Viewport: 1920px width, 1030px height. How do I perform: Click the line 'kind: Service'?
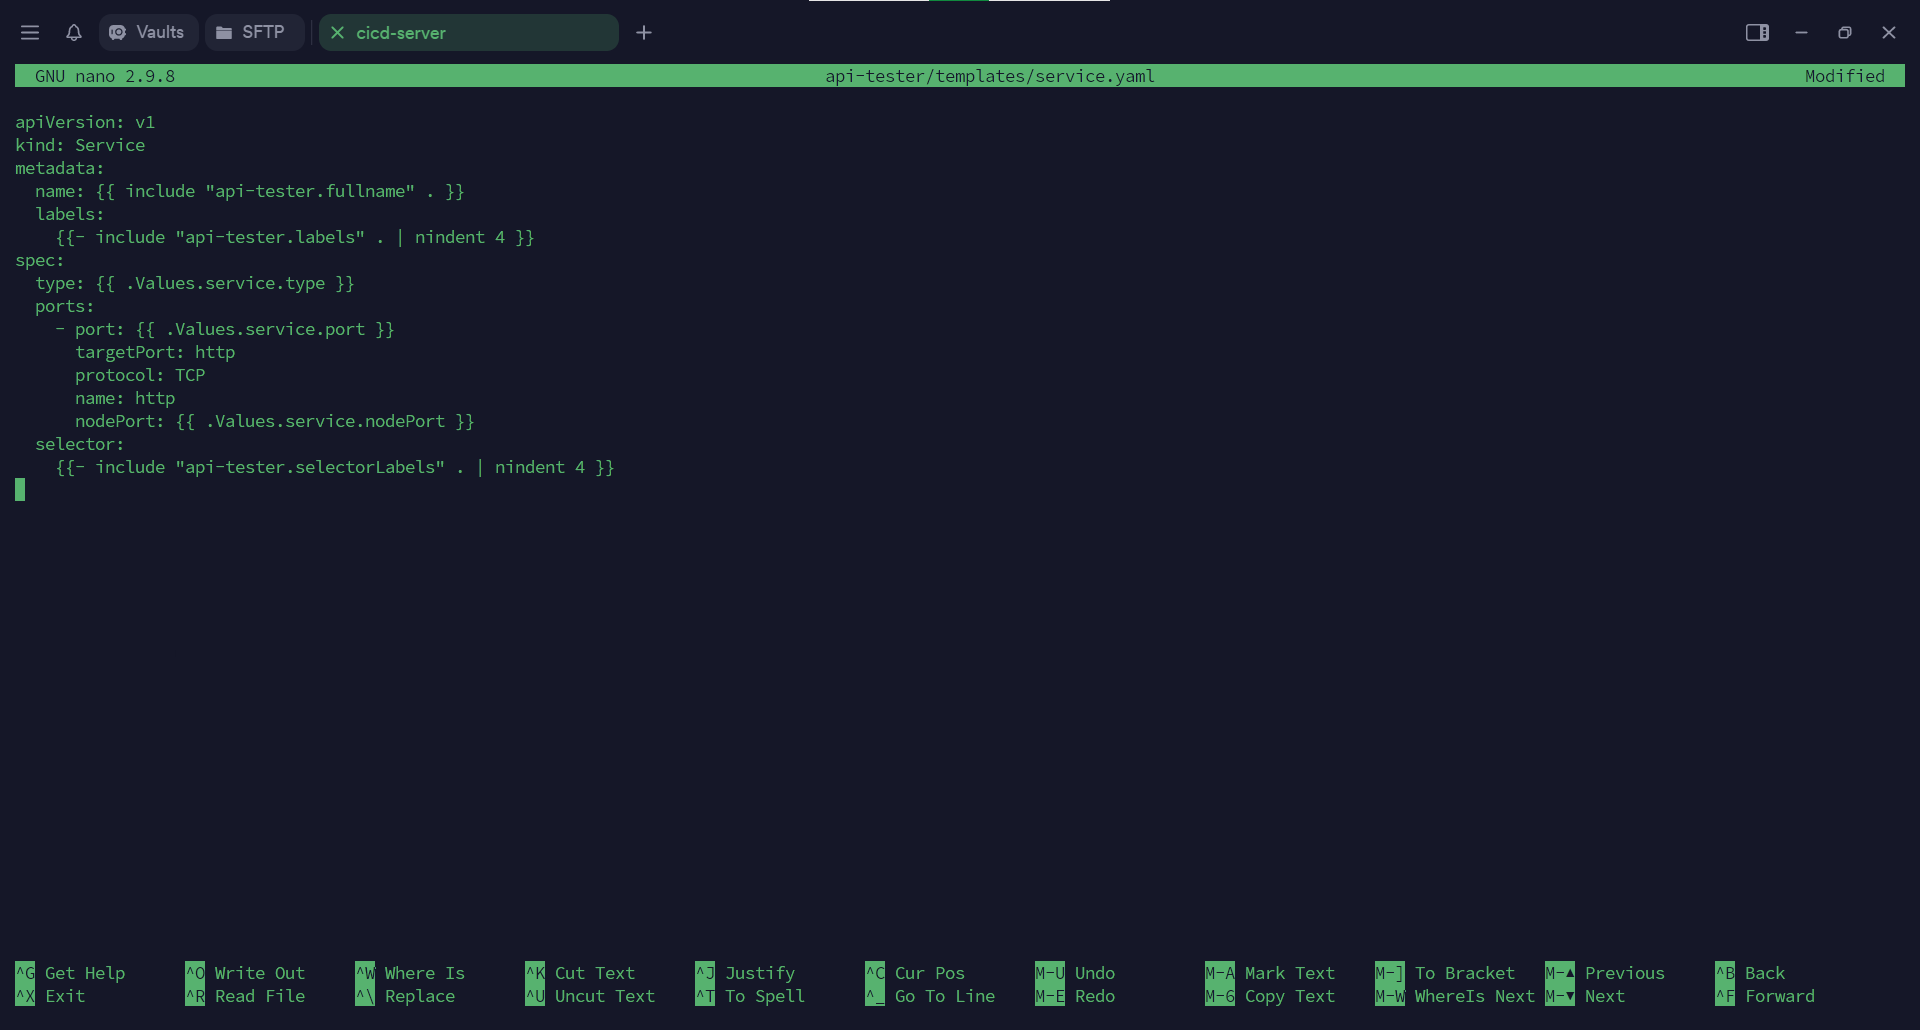coord(80,145)
